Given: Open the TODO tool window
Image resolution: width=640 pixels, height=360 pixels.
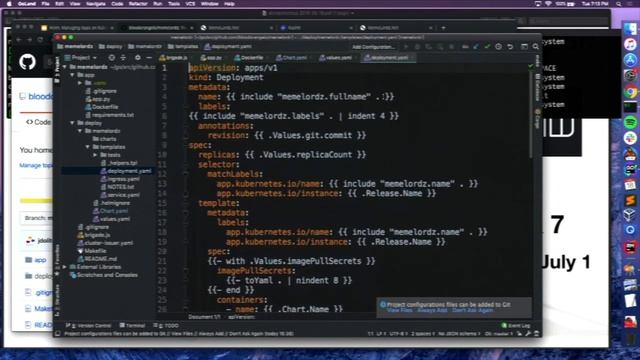Looking at the screenshot, I should (166, 326).
